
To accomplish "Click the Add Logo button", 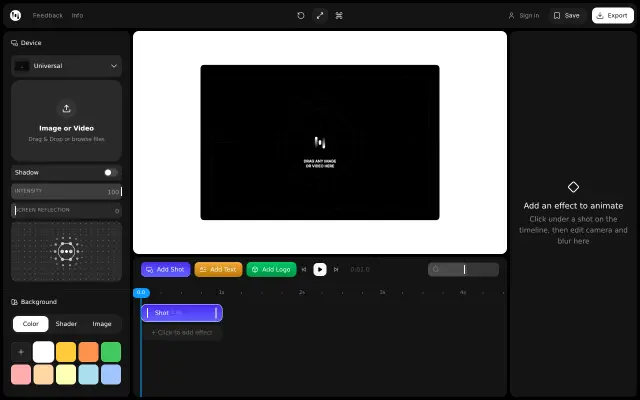I will point(271,269).
